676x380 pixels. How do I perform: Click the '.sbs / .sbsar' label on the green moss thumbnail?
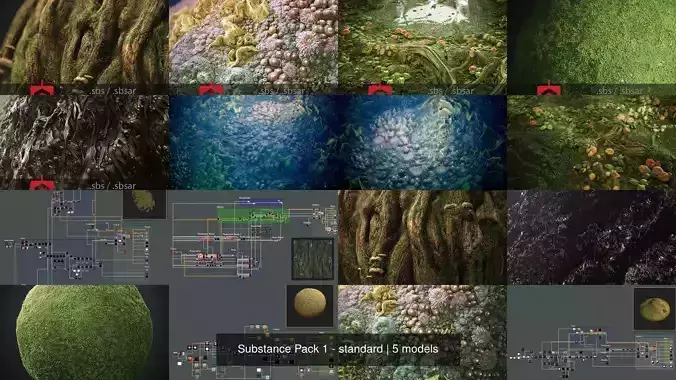[x=620, y=91]
